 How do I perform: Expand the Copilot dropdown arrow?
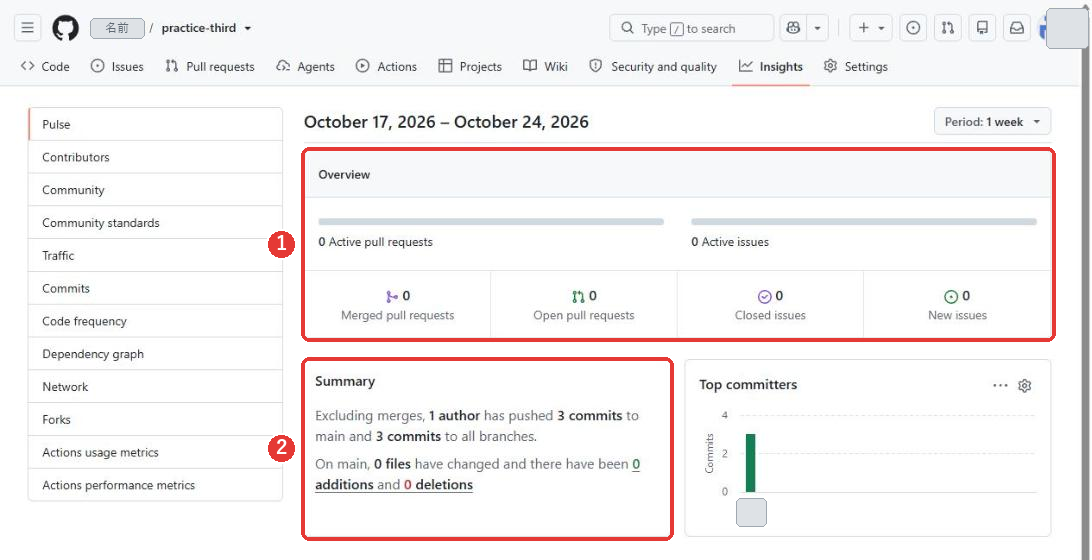point(817,29)
